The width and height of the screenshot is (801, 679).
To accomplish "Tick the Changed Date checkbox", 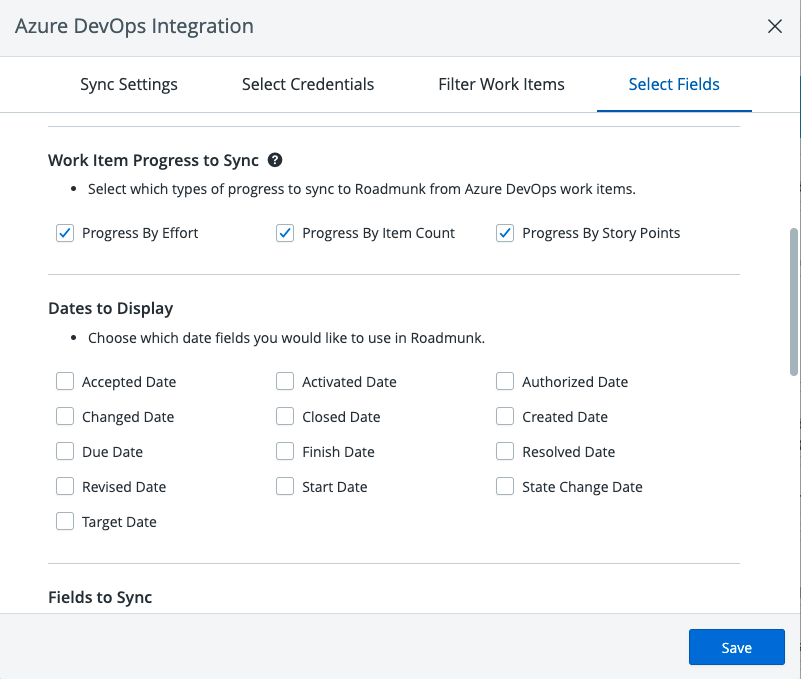I will (x=65, y=416).
